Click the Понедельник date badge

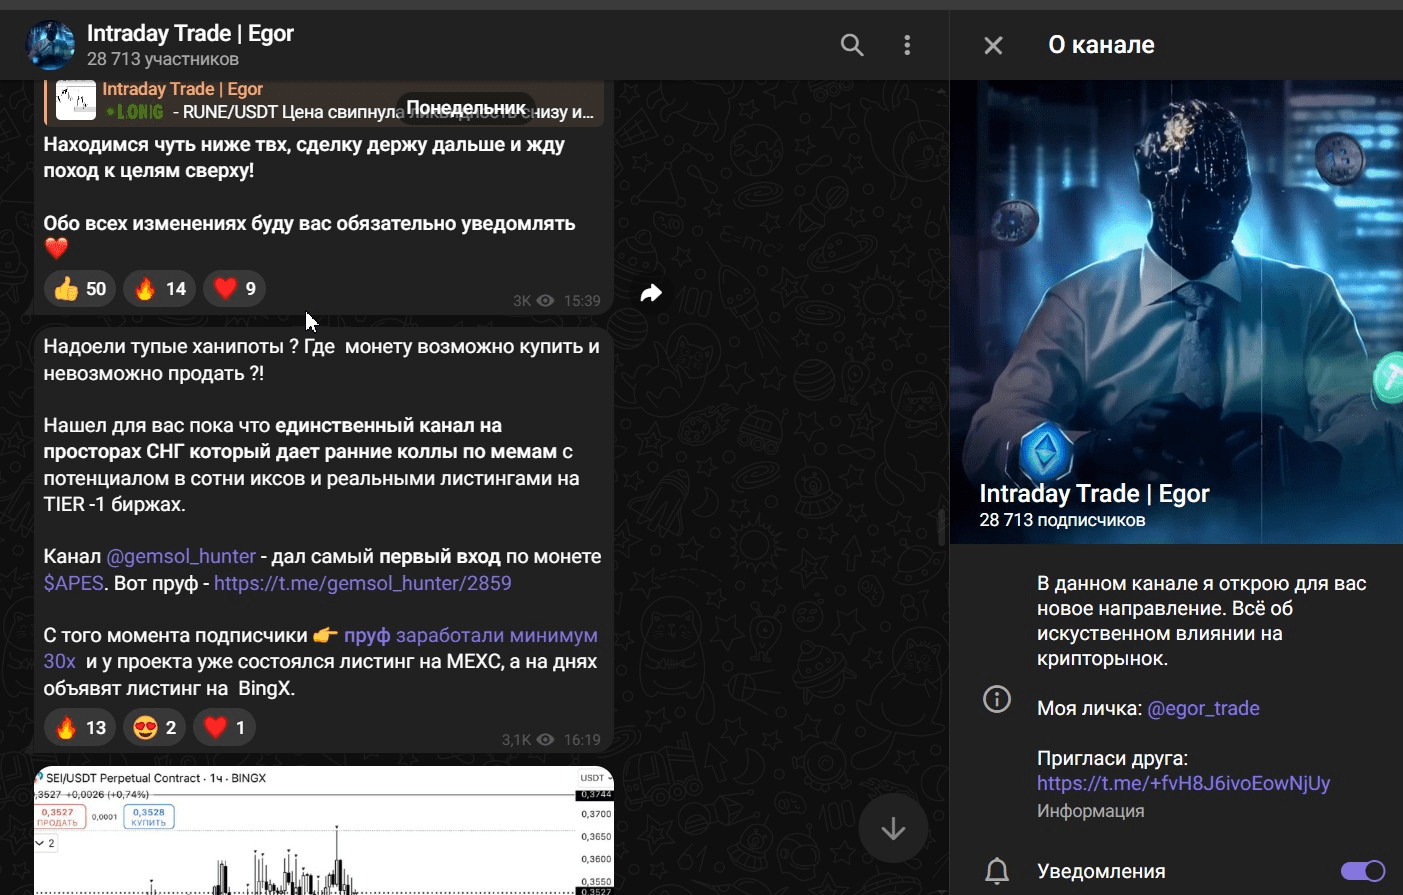[466, 108]
